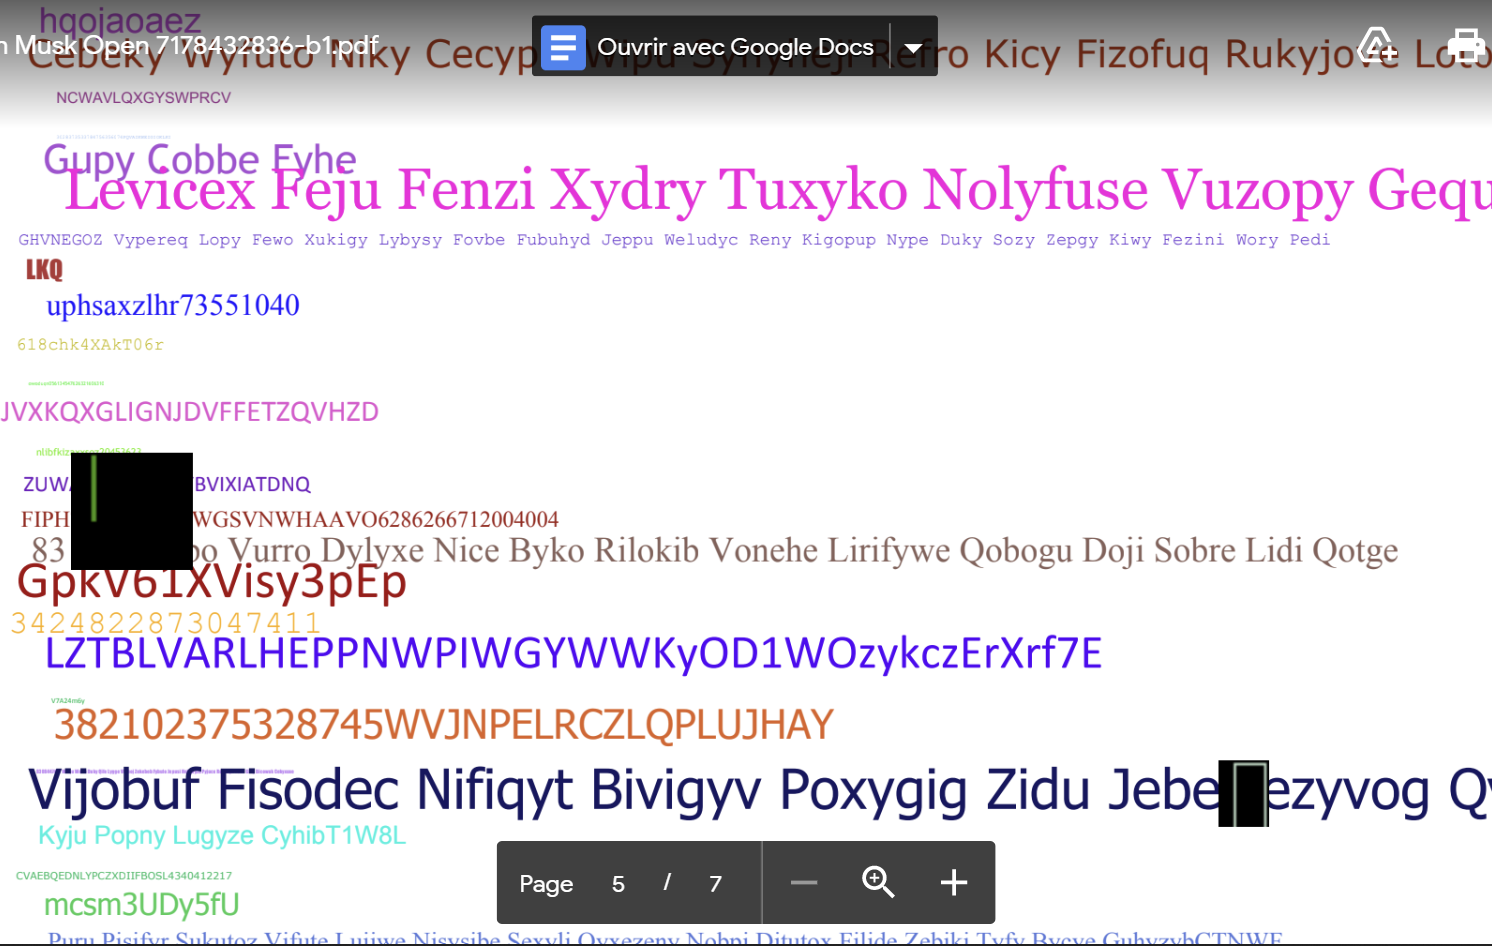Click the Google Docs icon
Viewport: 1492px width, 946px height.
click(x=563, y=47)
